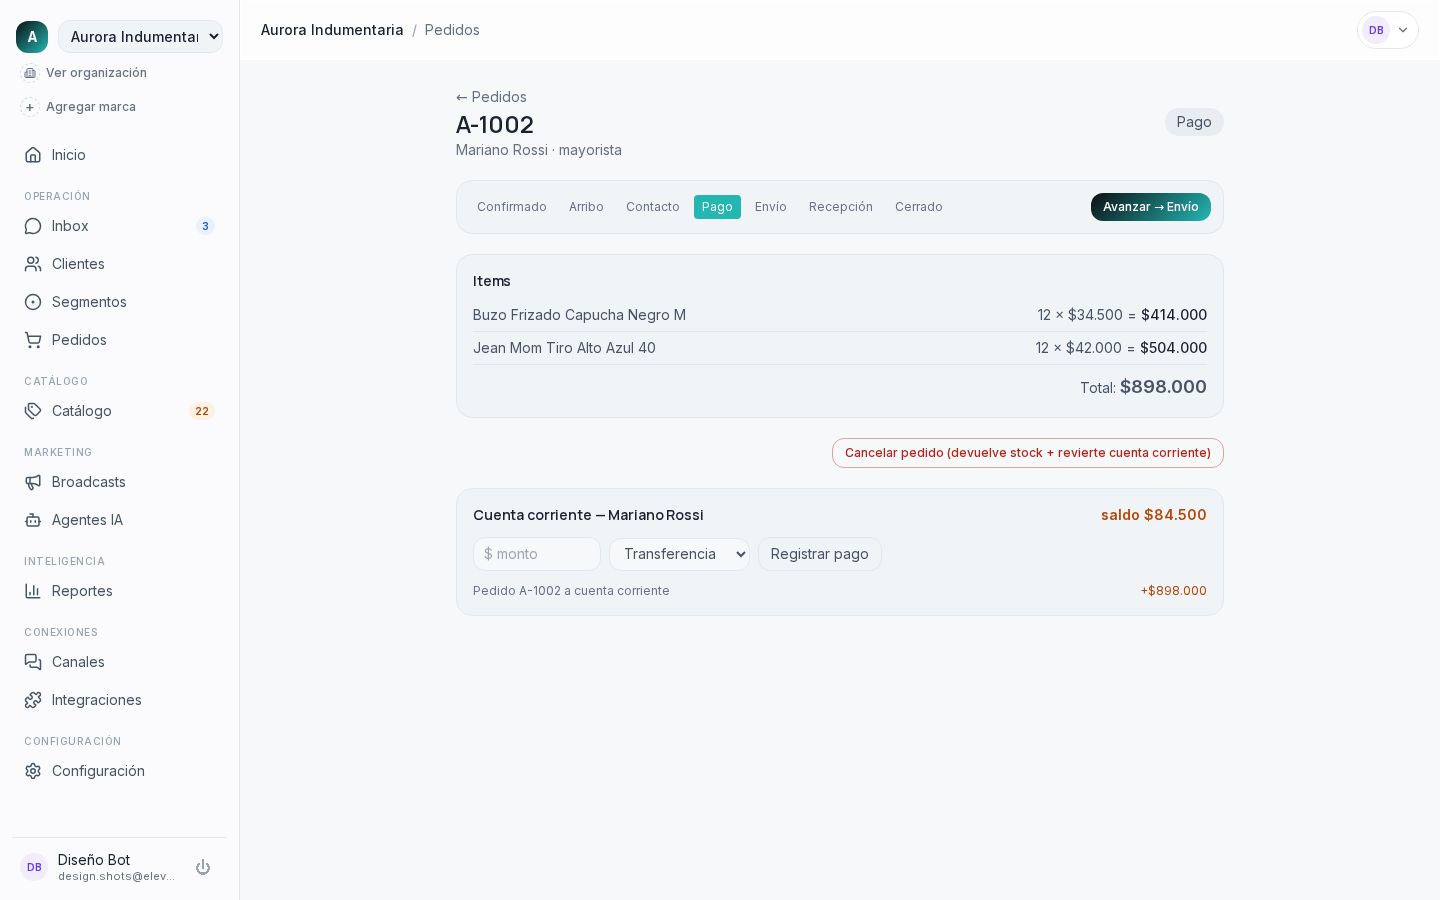This screenshot has height=900, width=1440.
Task: Open Clientes section
Action: pos(119,264)
